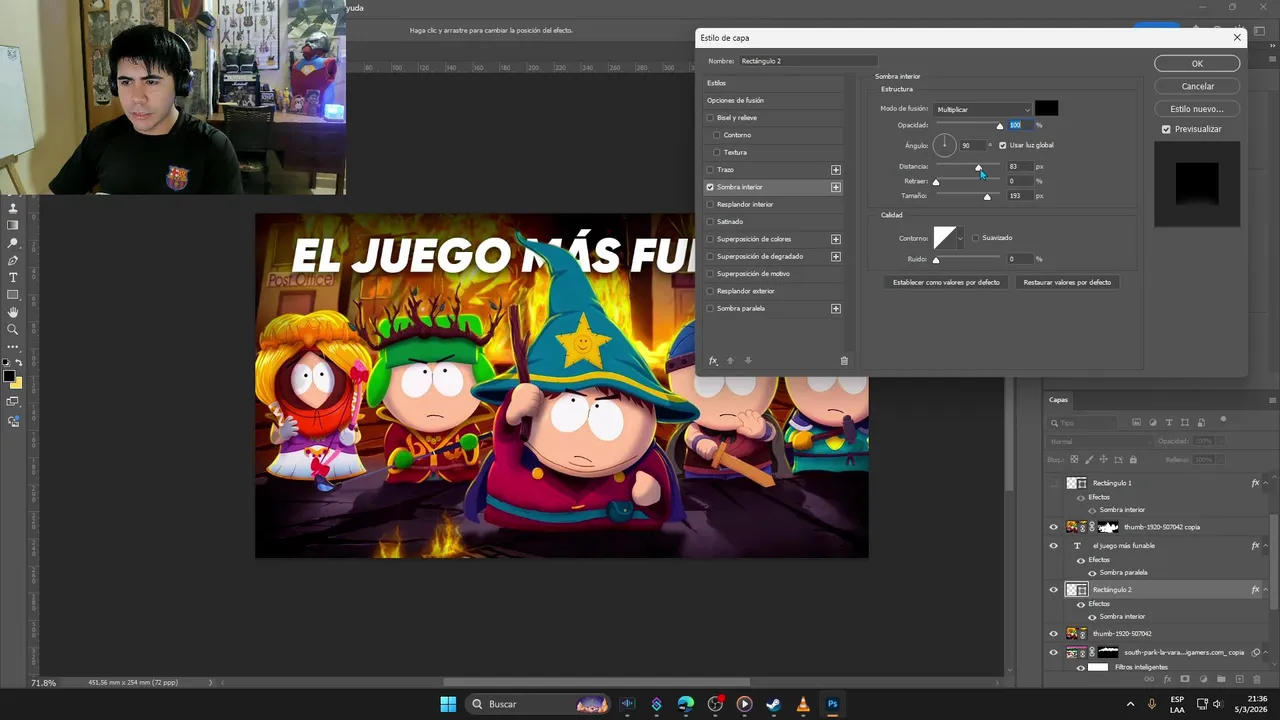This screenshot has width=1280, height=720.
Task: Open Modo de fusión Multiplicar dropdown
Action: pyautogui.click(x=983, y=109)
